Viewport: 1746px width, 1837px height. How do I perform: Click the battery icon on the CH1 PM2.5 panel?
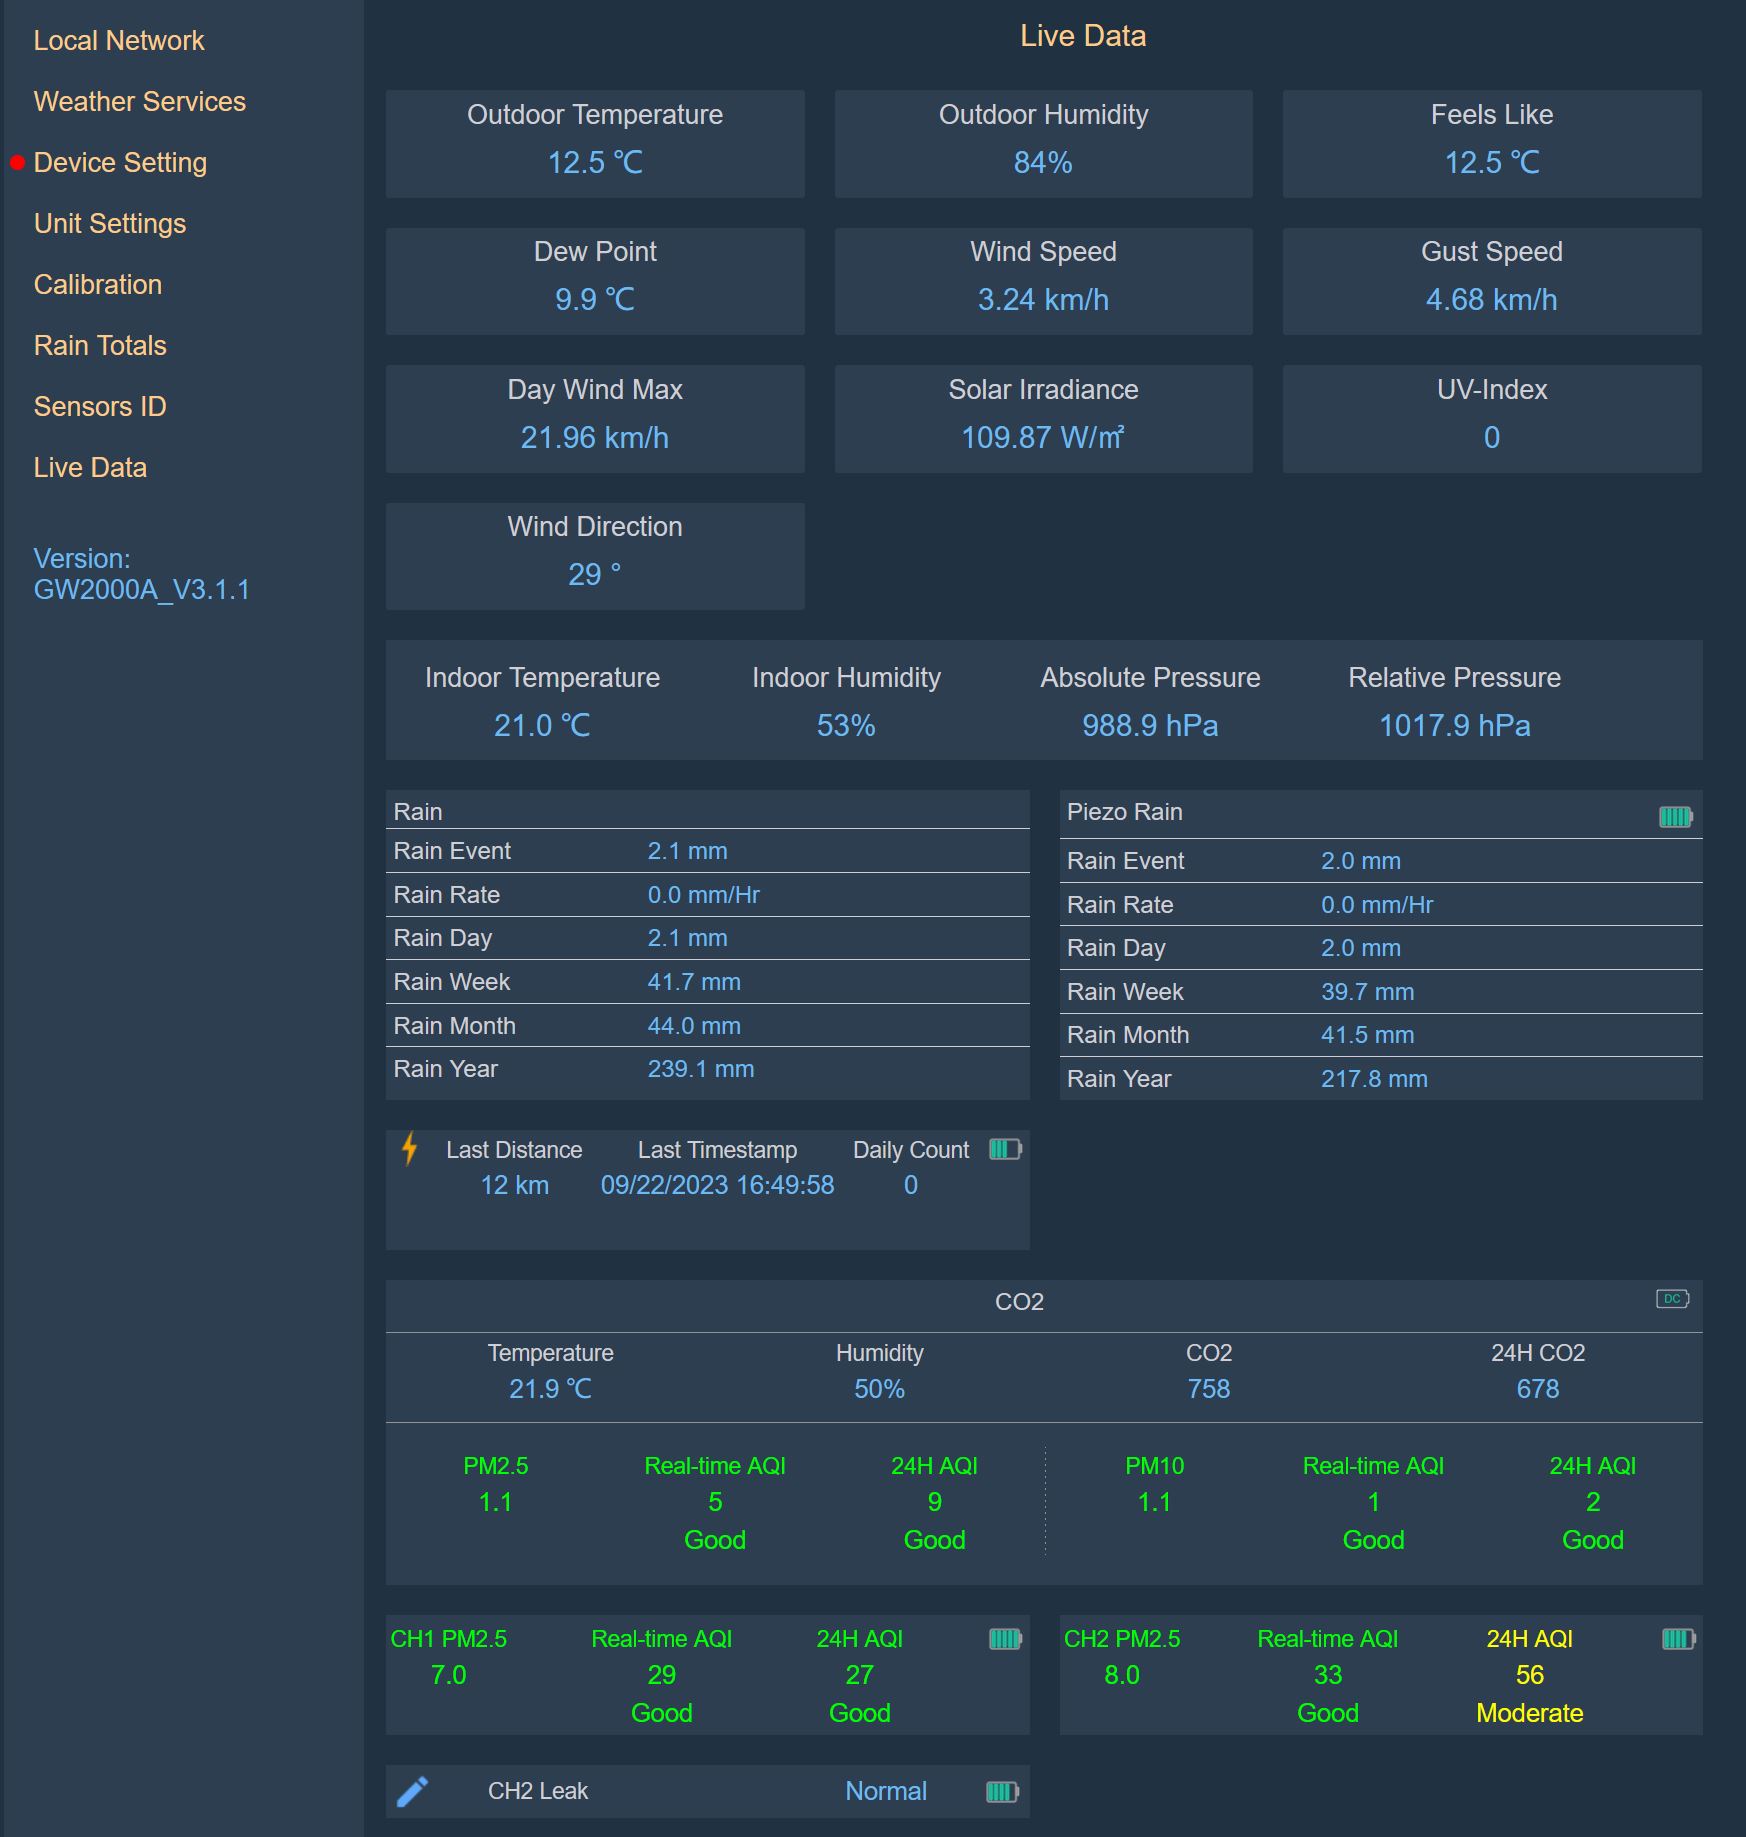point(1005,1638)
